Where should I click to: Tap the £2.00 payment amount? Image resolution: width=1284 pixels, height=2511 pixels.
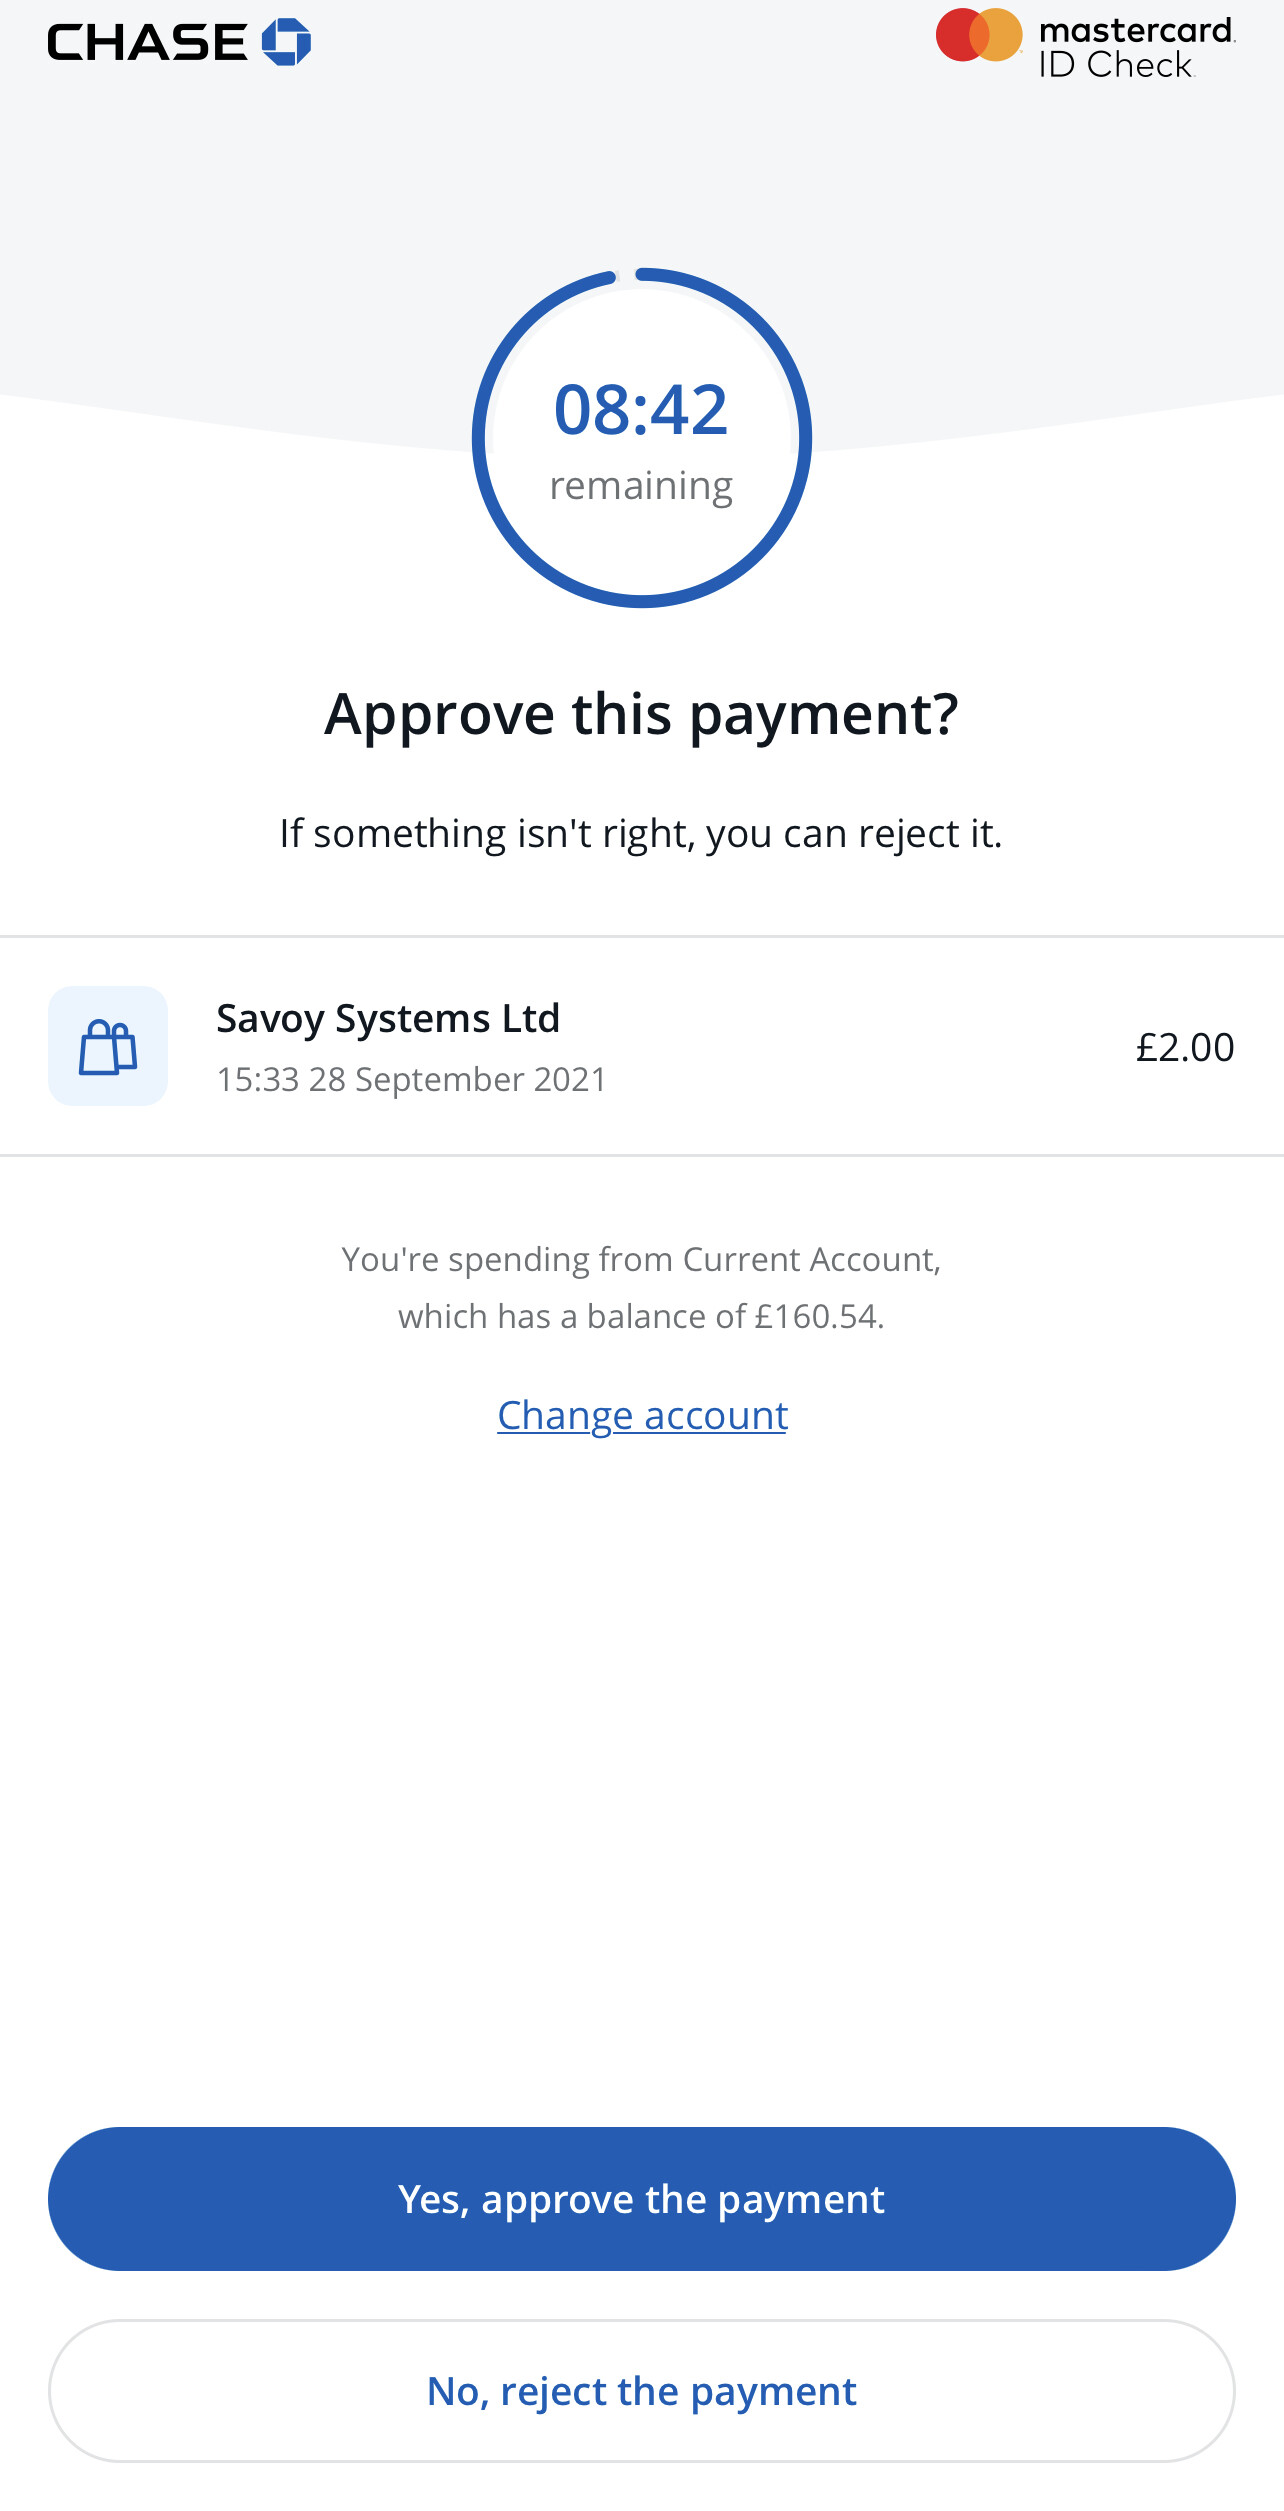pyautogui.click(x=1185, y=1047)
